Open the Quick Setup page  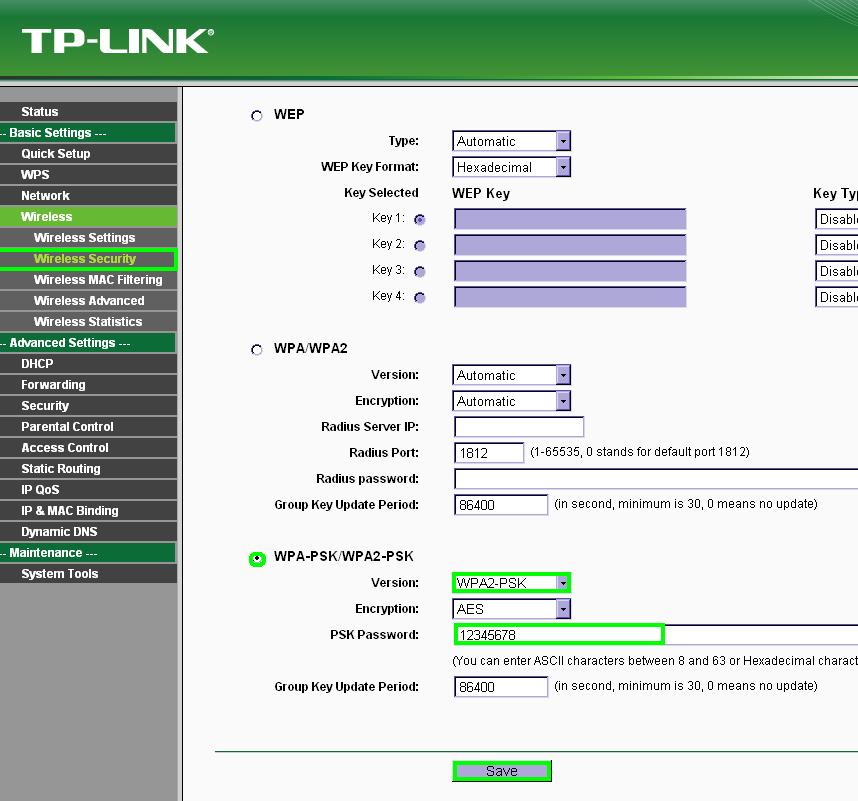55,154
